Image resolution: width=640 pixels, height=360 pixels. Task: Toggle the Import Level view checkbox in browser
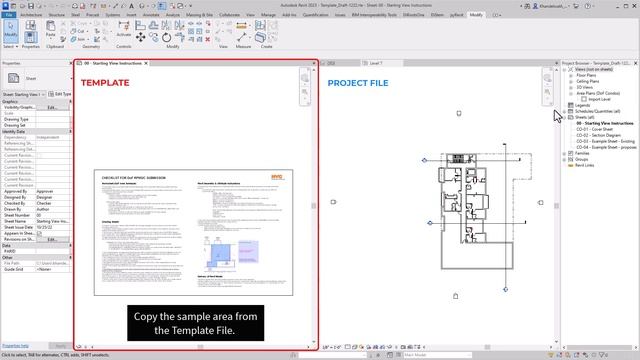(x=584, y=99)
